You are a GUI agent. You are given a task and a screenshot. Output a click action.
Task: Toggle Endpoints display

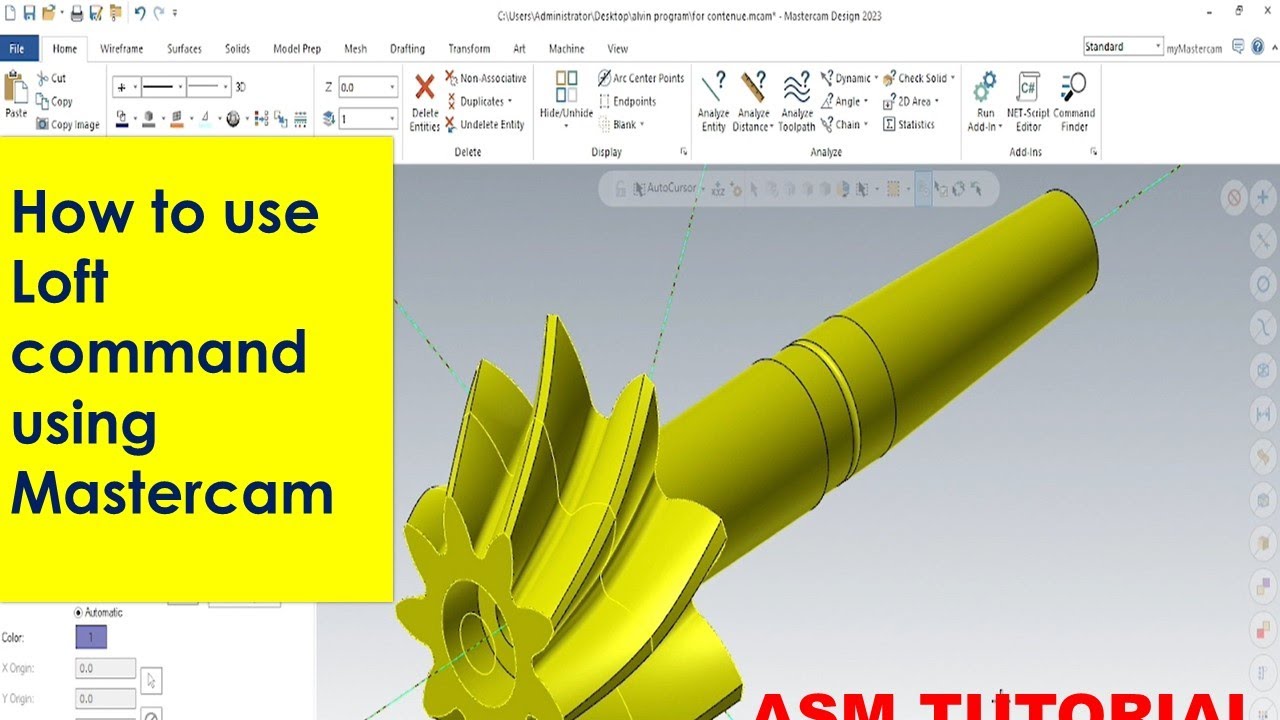point(627,101)
